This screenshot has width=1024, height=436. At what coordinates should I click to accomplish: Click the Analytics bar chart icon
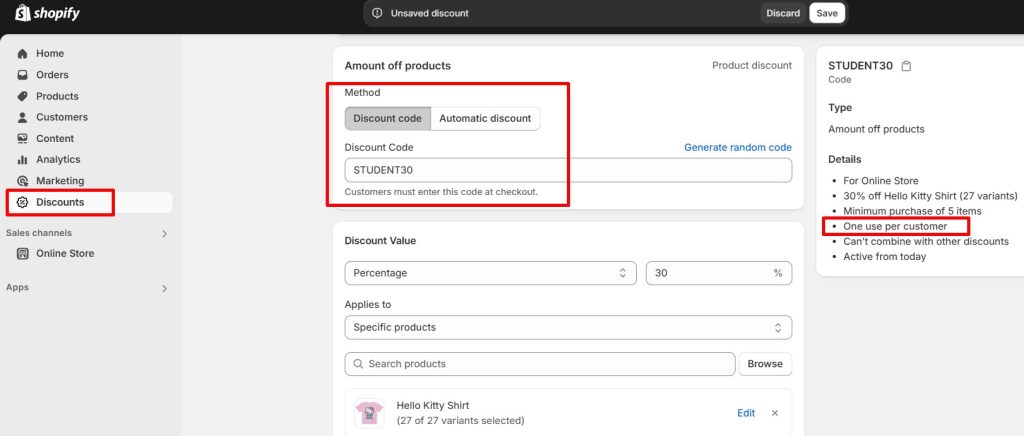click(22, 159)
